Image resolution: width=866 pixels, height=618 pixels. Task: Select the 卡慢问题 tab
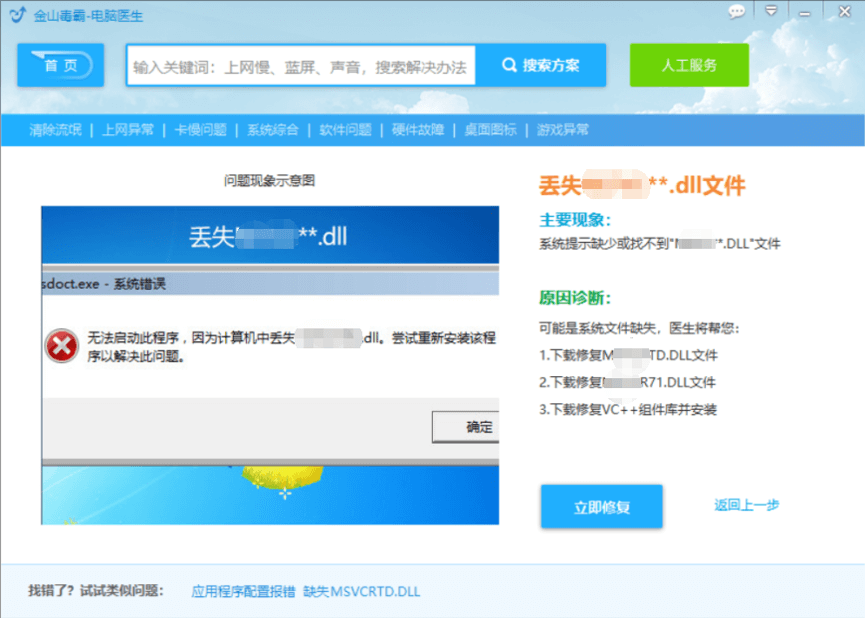coord(200,130)
